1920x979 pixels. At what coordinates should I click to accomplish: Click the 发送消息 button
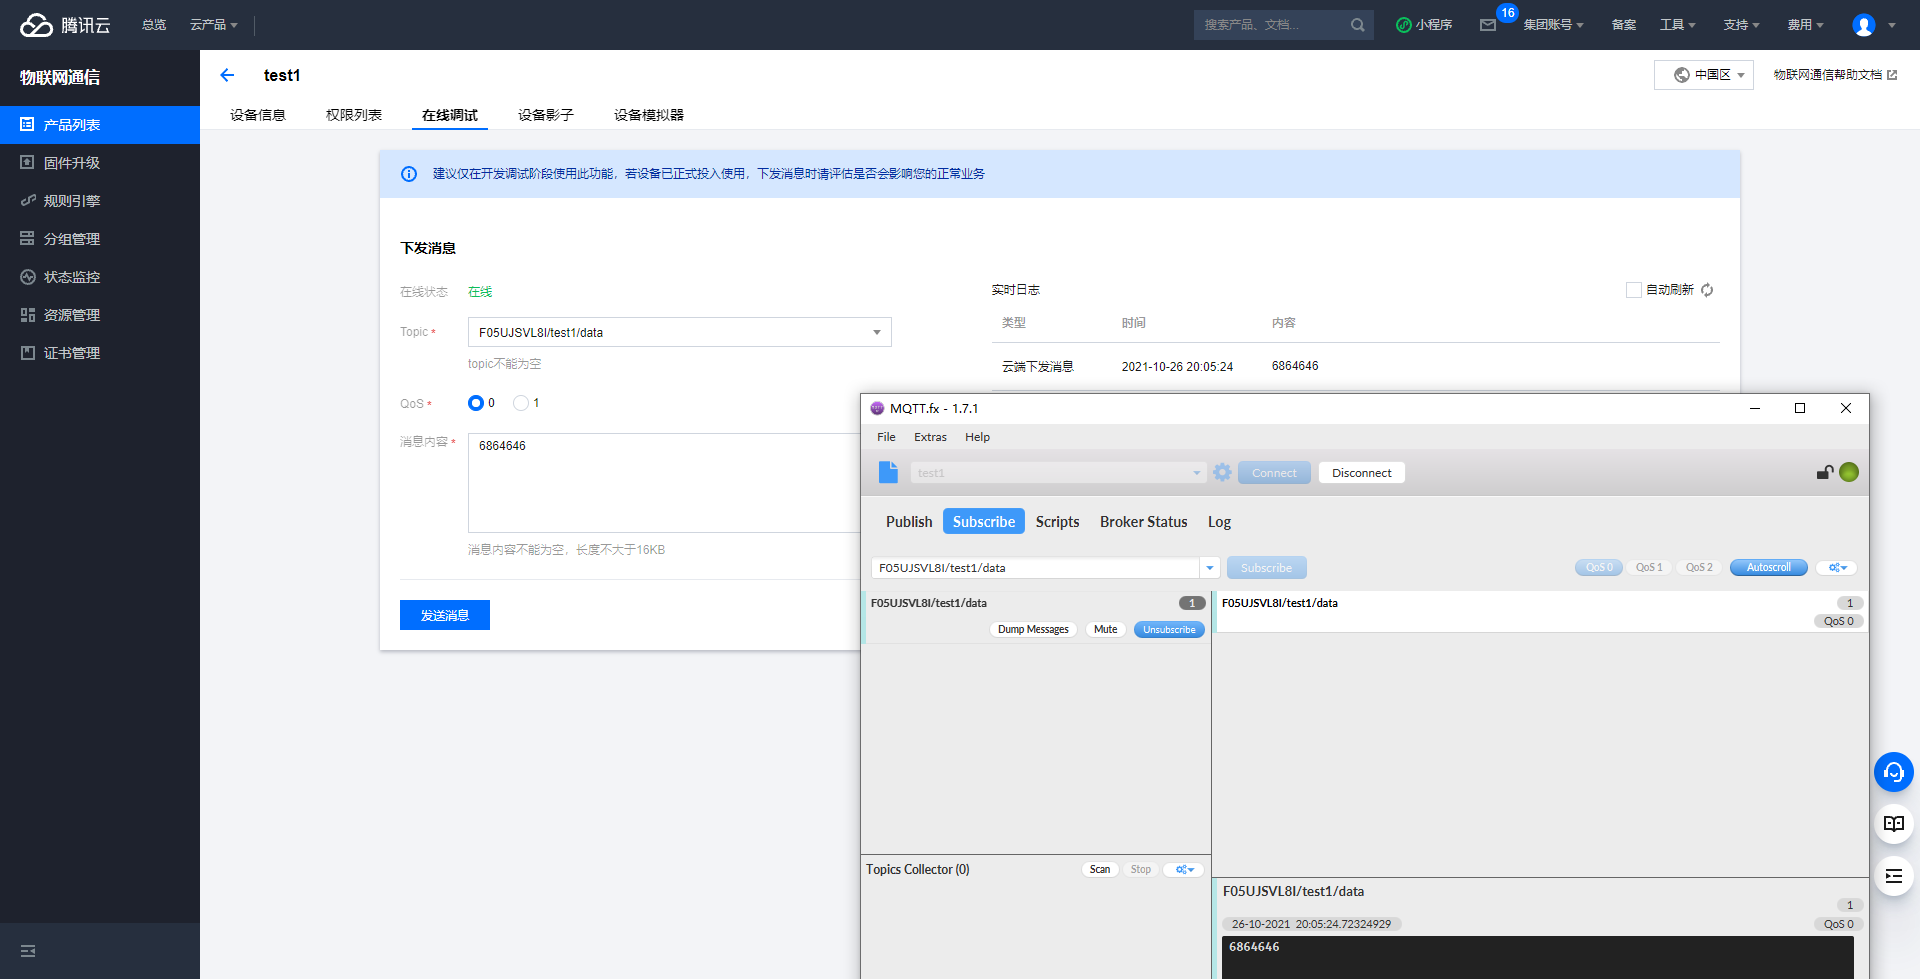point(445,615)
